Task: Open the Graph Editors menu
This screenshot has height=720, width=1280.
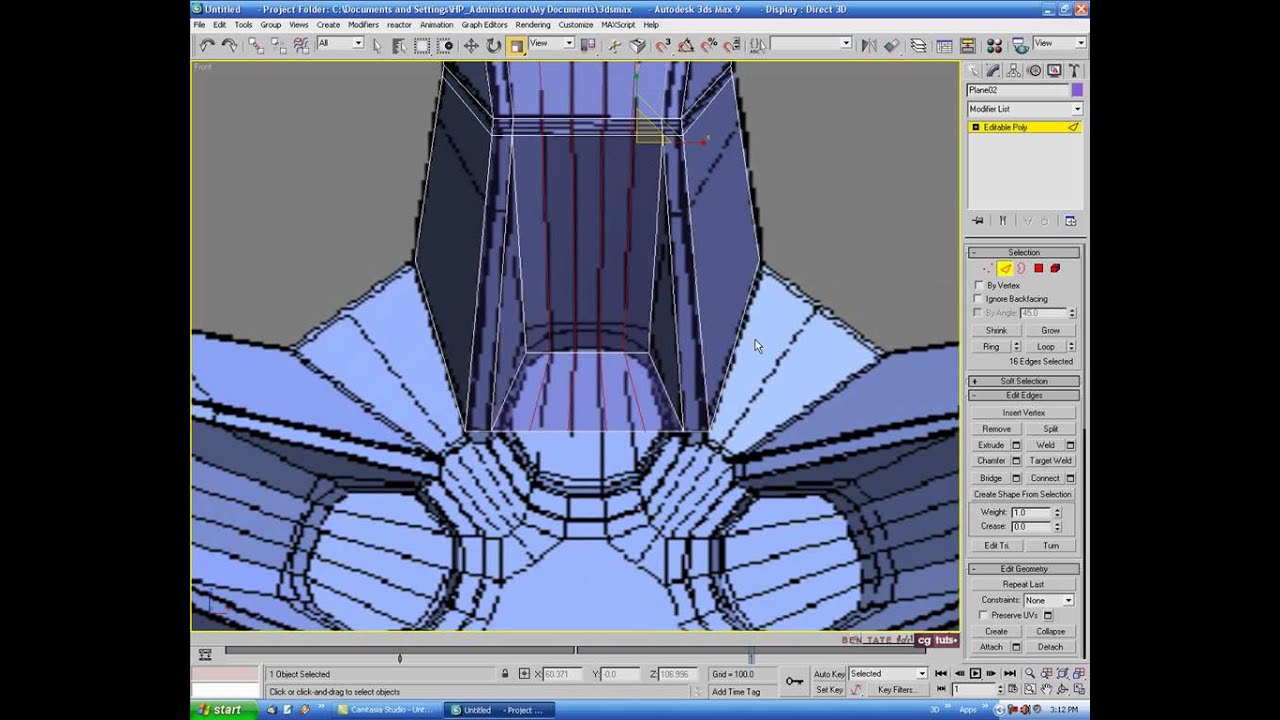Action: (x=484, y=24)
